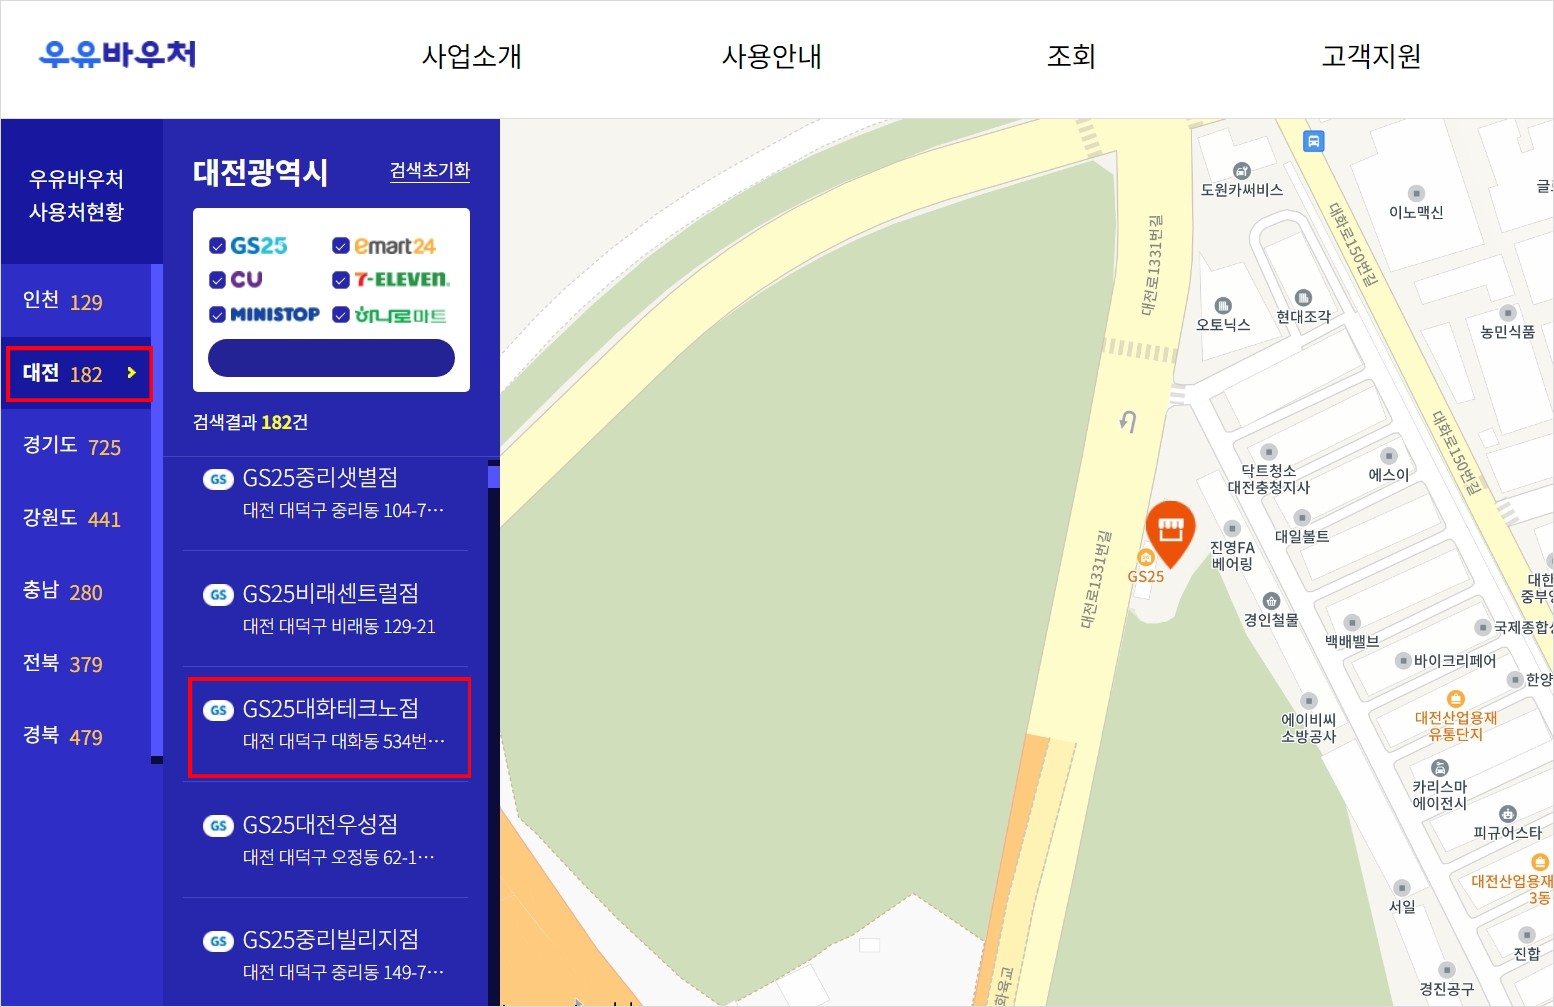The width and height of the screenshot is (1554, 1007).
Task: Click the 진합 map POI icon
Action: tap(1527, 934)
